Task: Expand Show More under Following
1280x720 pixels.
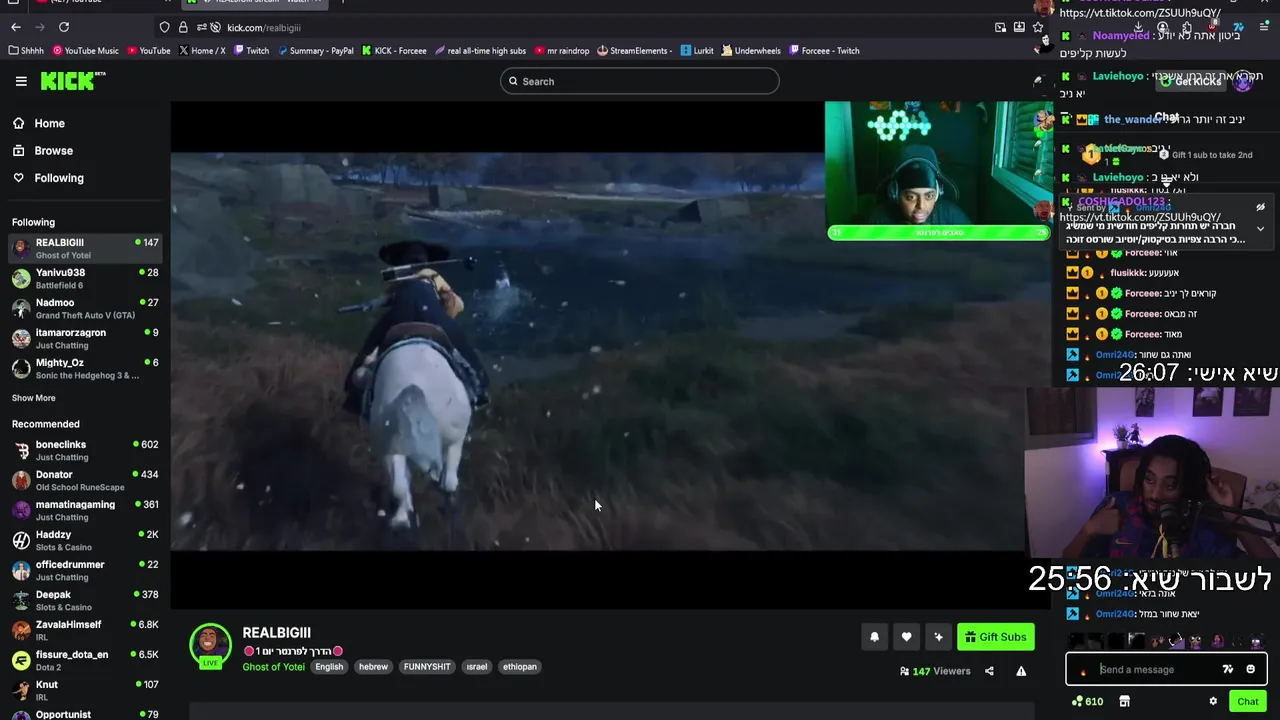Action: pyautogui.click(x=33, y=398)
